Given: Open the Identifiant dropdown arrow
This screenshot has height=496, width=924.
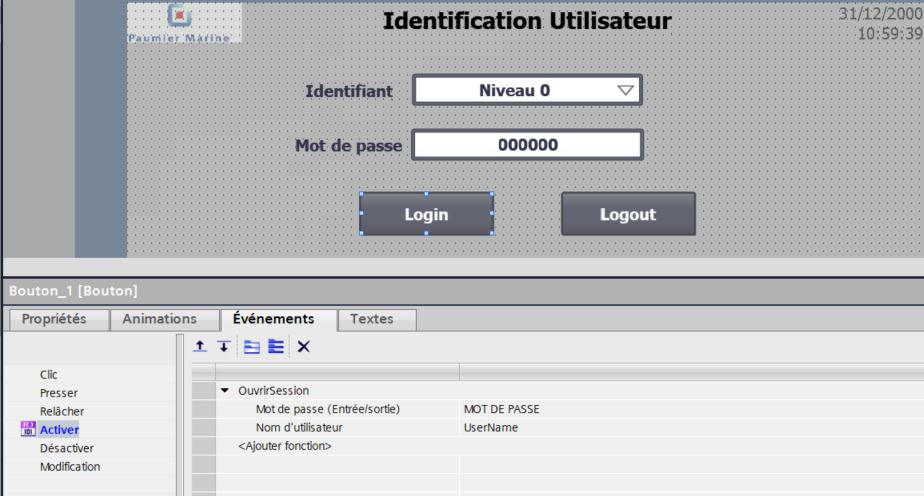Looking at the screenshot, I should tap(625, 90).
